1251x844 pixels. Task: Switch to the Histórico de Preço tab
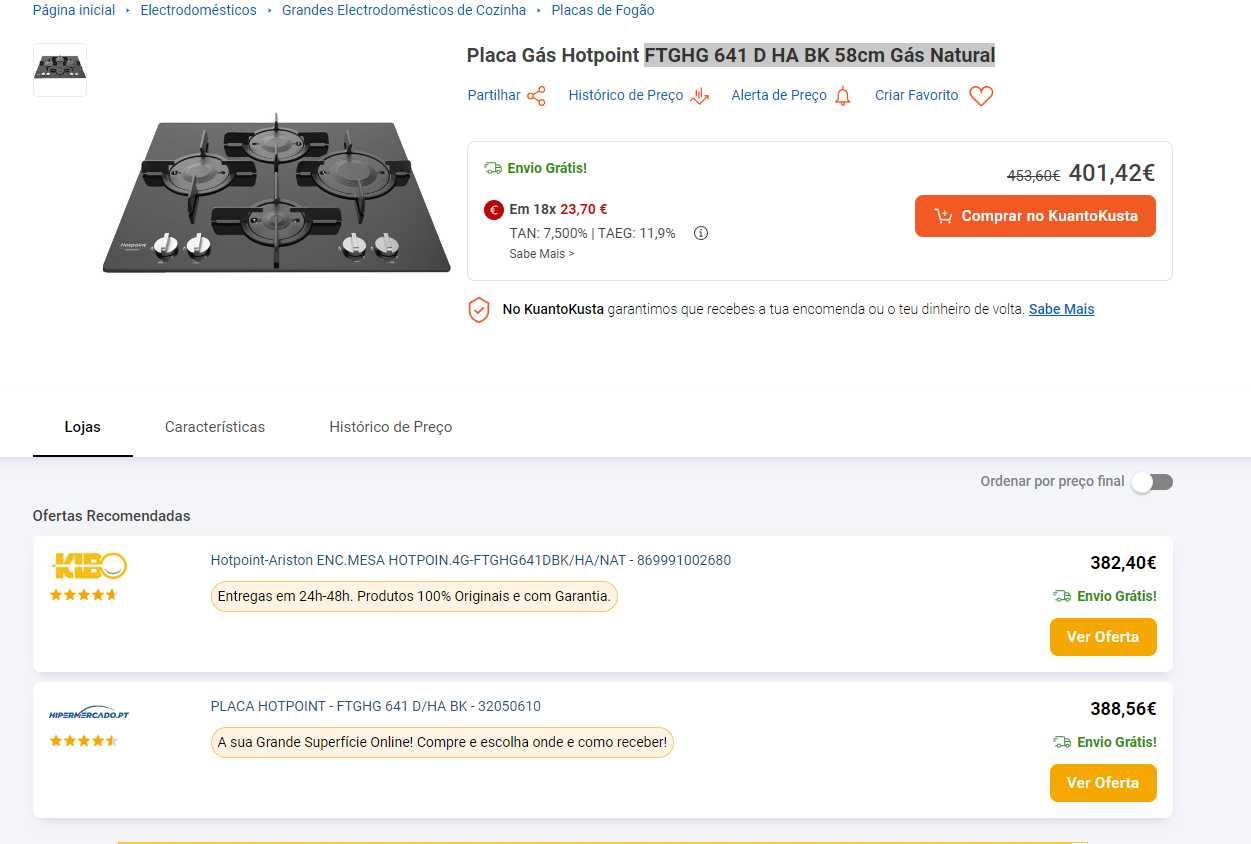(391, 427)
